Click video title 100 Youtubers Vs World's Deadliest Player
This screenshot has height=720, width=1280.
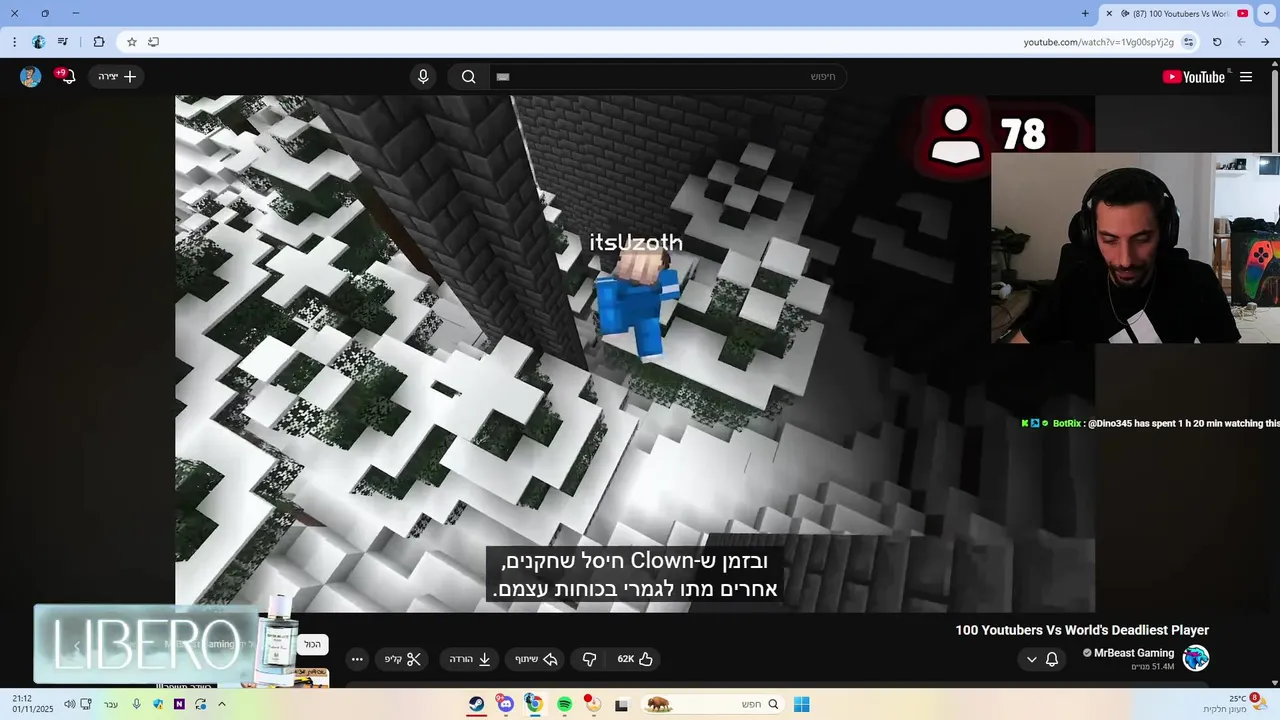[x=1082, y=630]
